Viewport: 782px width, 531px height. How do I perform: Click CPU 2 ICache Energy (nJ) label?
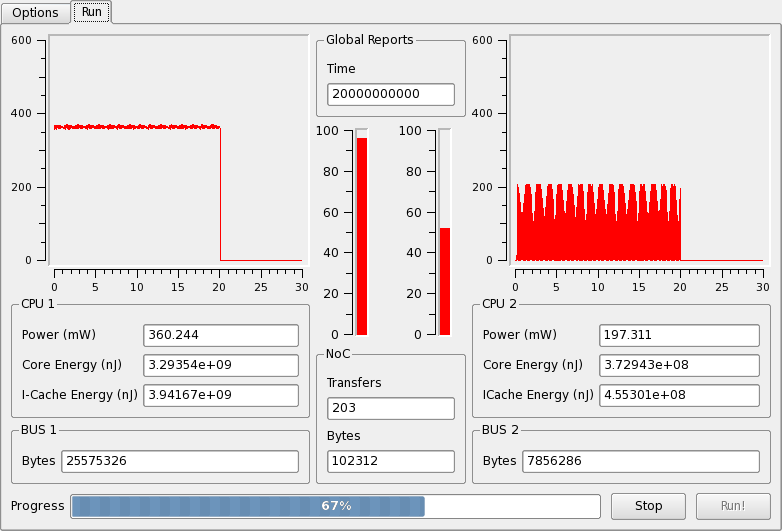(538, 395)
